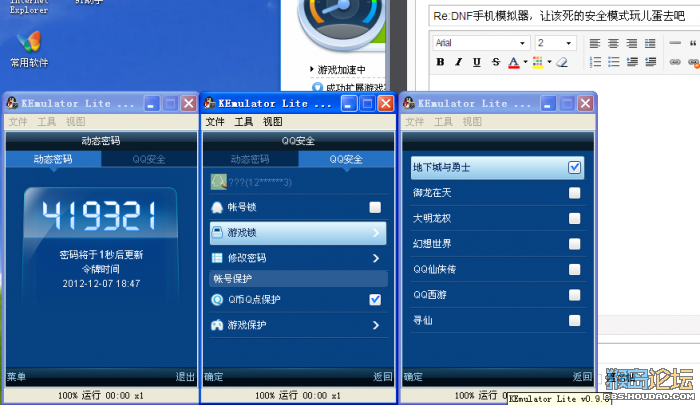Click the gamepad icon beside 游戏保护
This screenshot has width=700, height=405.
pyautogui.click(x=217, y=325)
